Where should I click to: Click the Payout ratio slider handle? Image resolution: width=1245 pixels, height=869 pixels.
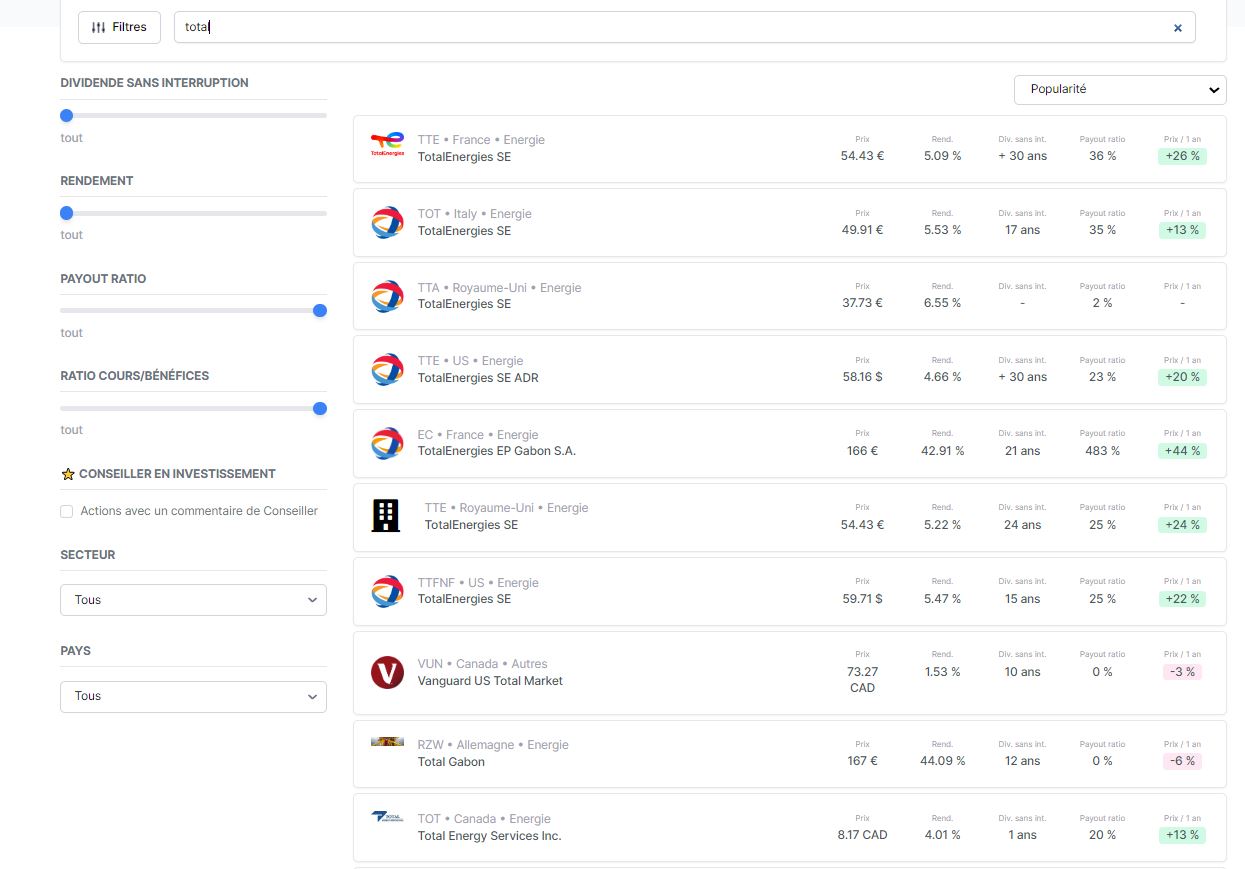(x=320, y=311)
